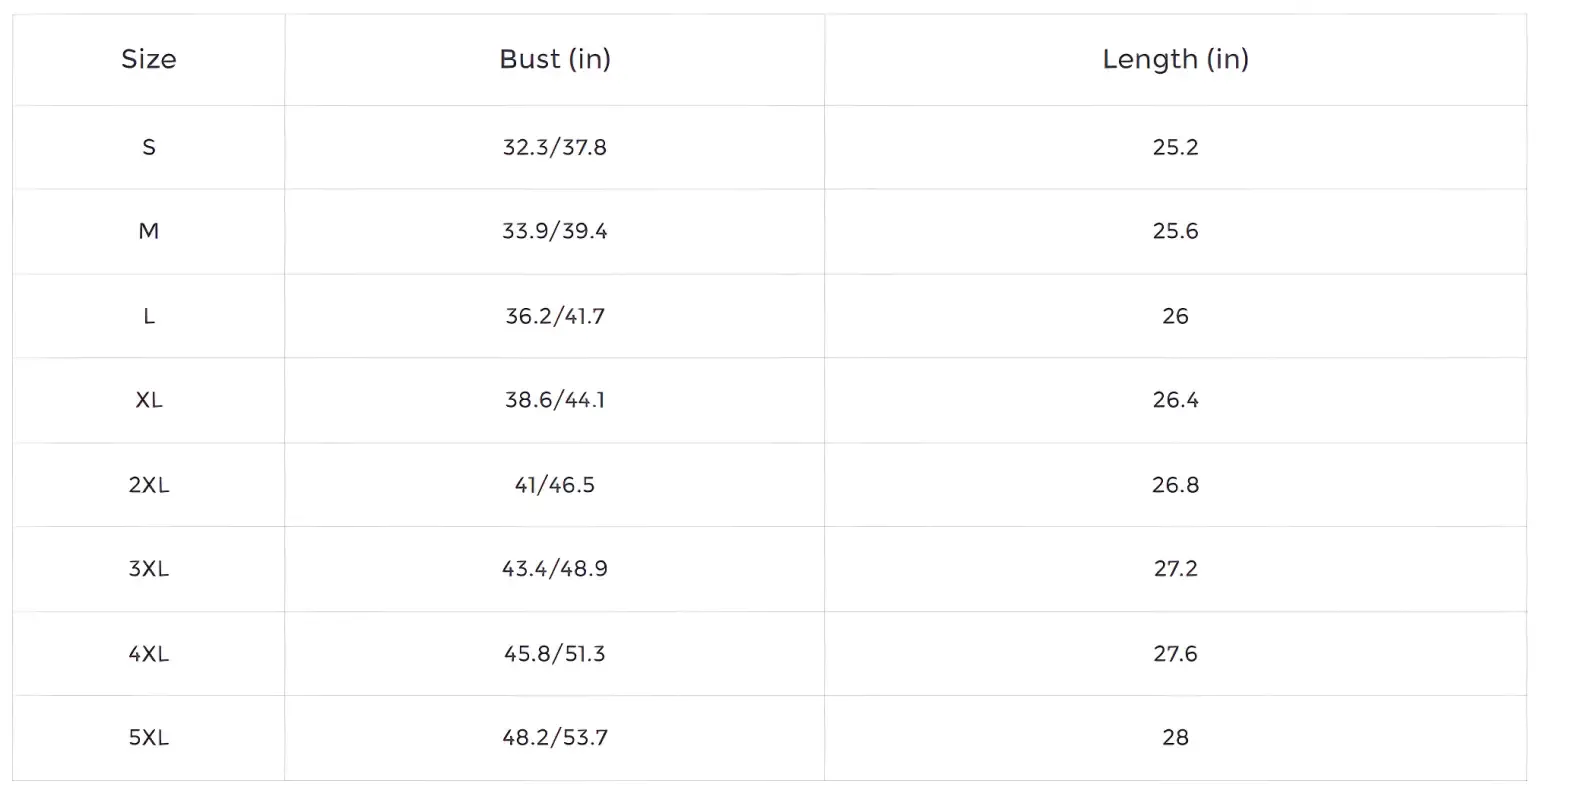Click the Length (in) column header
This screenshot has width=1575, height=800.
click(1176, 59)
